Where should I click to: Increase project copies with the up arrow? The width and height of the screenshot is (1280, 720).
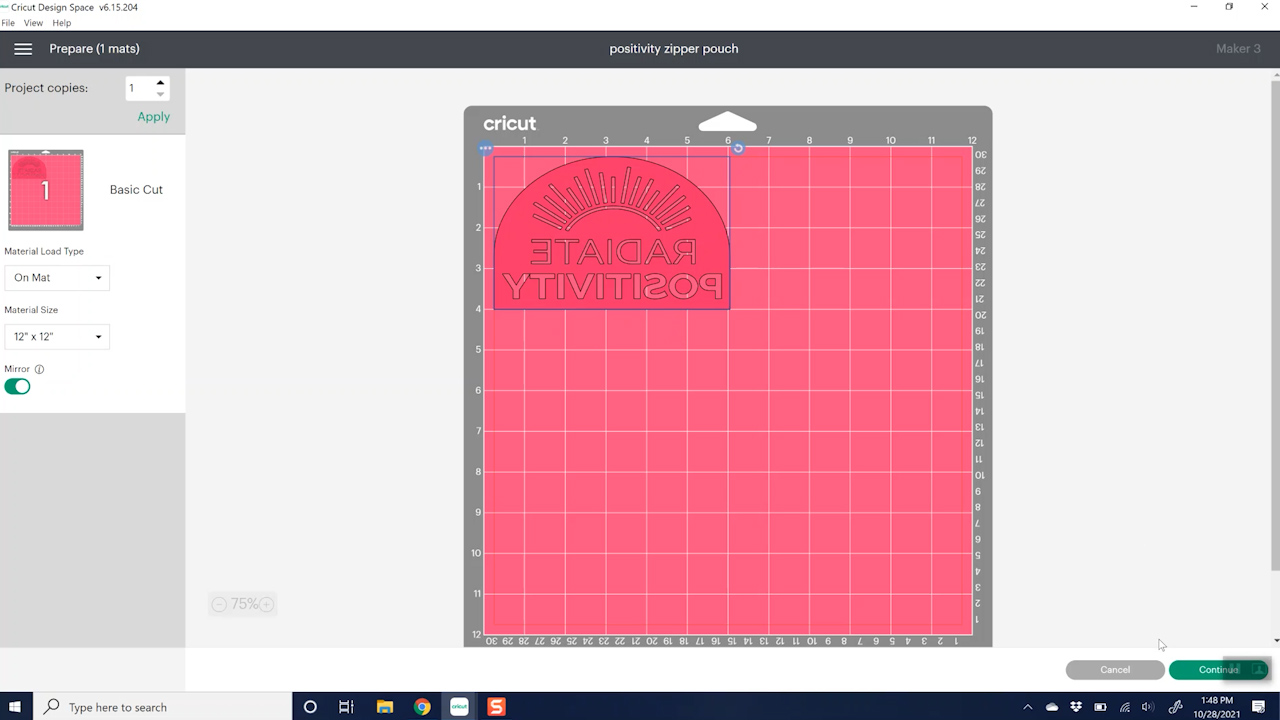160,82
